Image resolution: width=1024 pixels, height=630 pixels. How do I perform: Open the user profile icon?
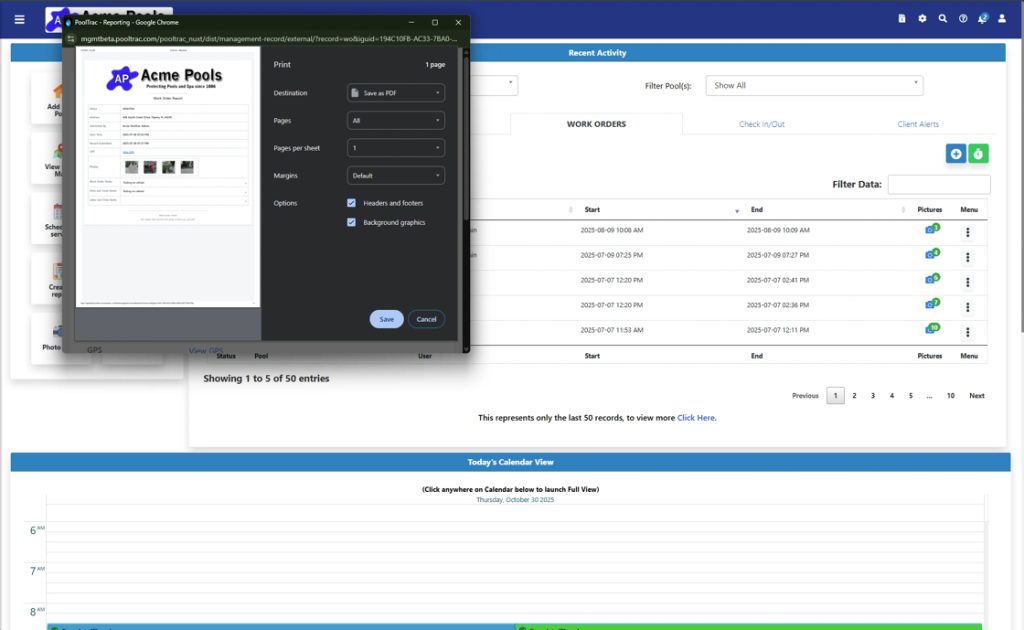(x=1002, y=18)
